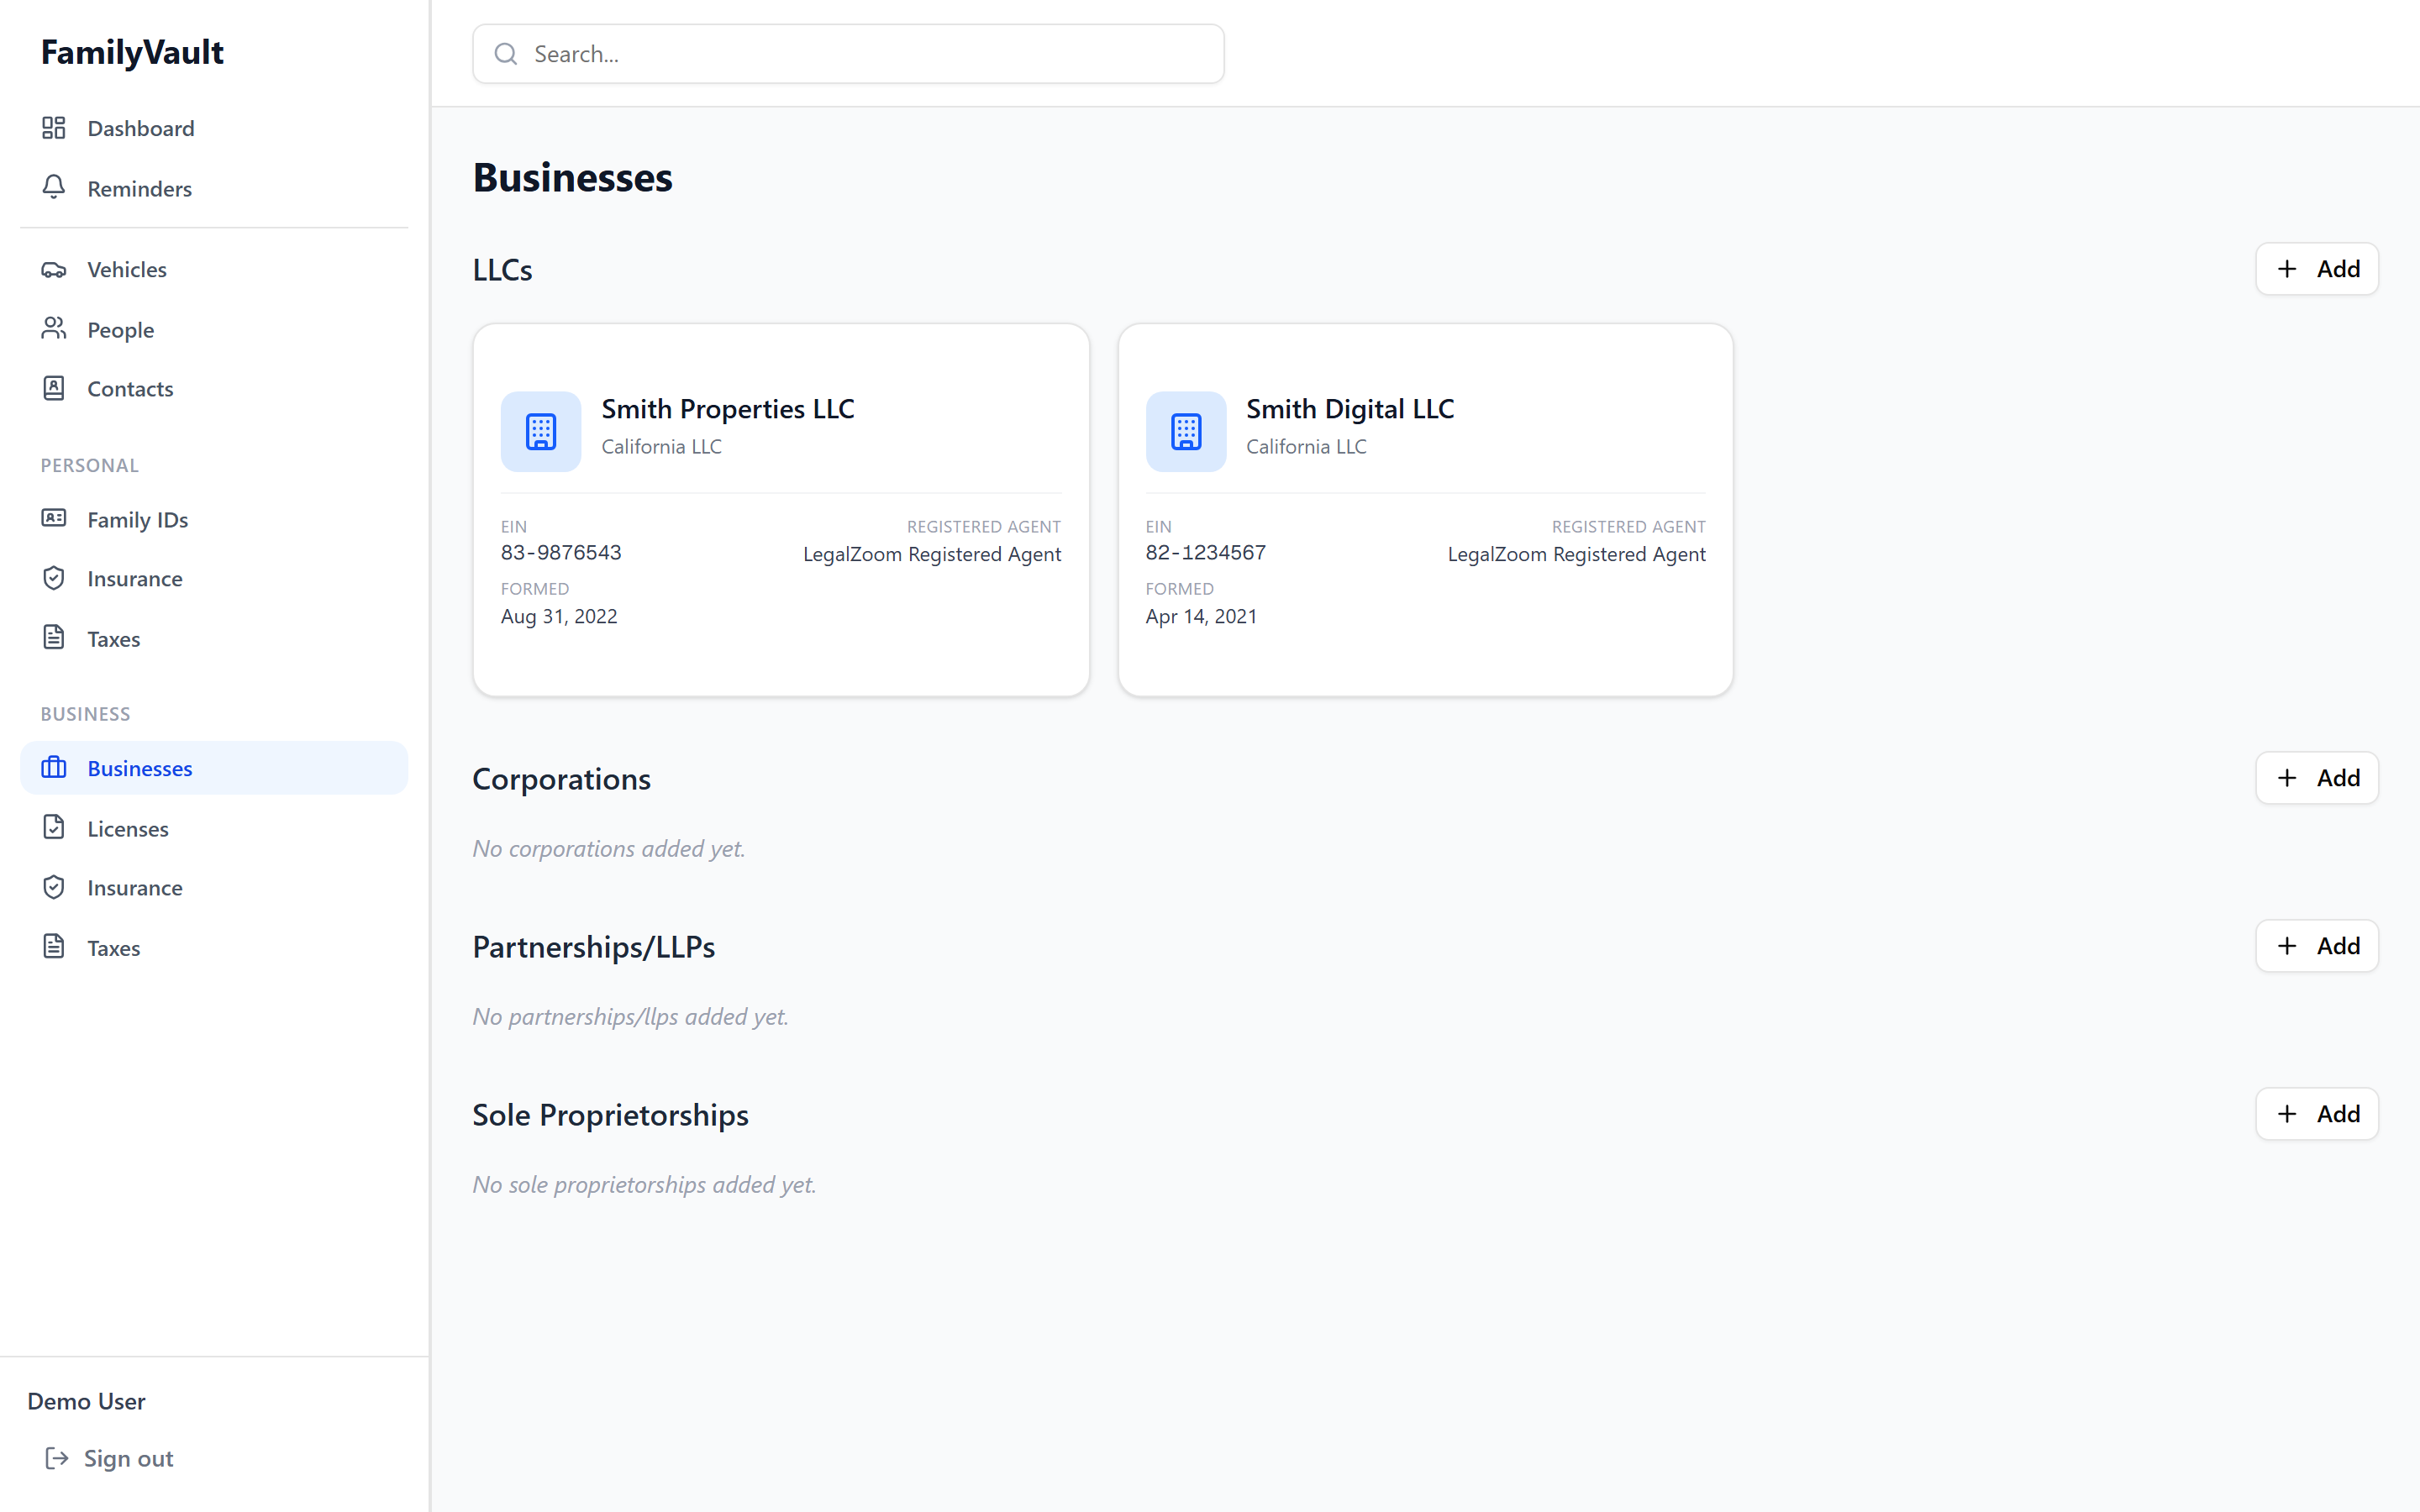2420x1512 pixels.
Task: Click the Business Insurance shield icon
Action: coord(54,887)
